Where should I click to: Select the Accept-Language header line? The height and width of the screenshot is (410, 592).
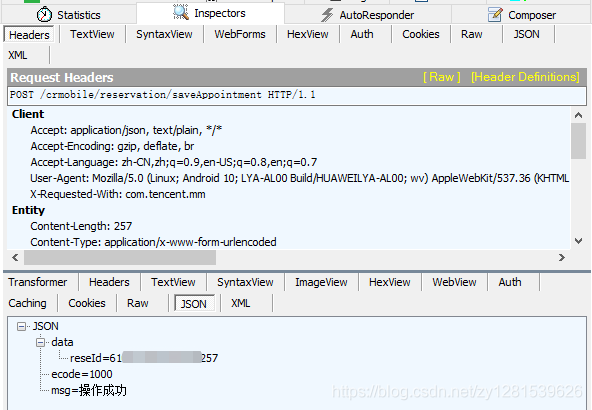(174, 162)
